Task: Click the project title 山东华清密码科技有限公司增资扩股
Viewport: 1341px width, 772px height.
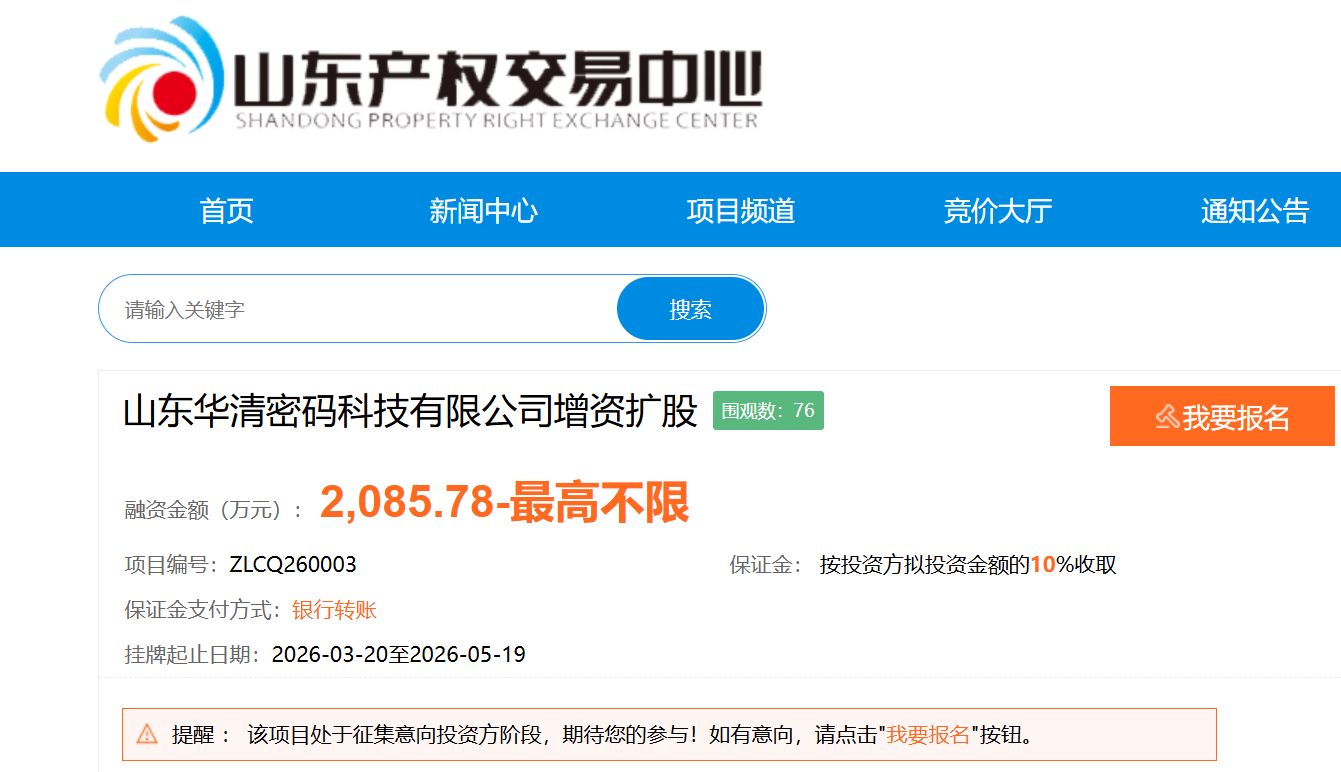Action: point(410,412)
